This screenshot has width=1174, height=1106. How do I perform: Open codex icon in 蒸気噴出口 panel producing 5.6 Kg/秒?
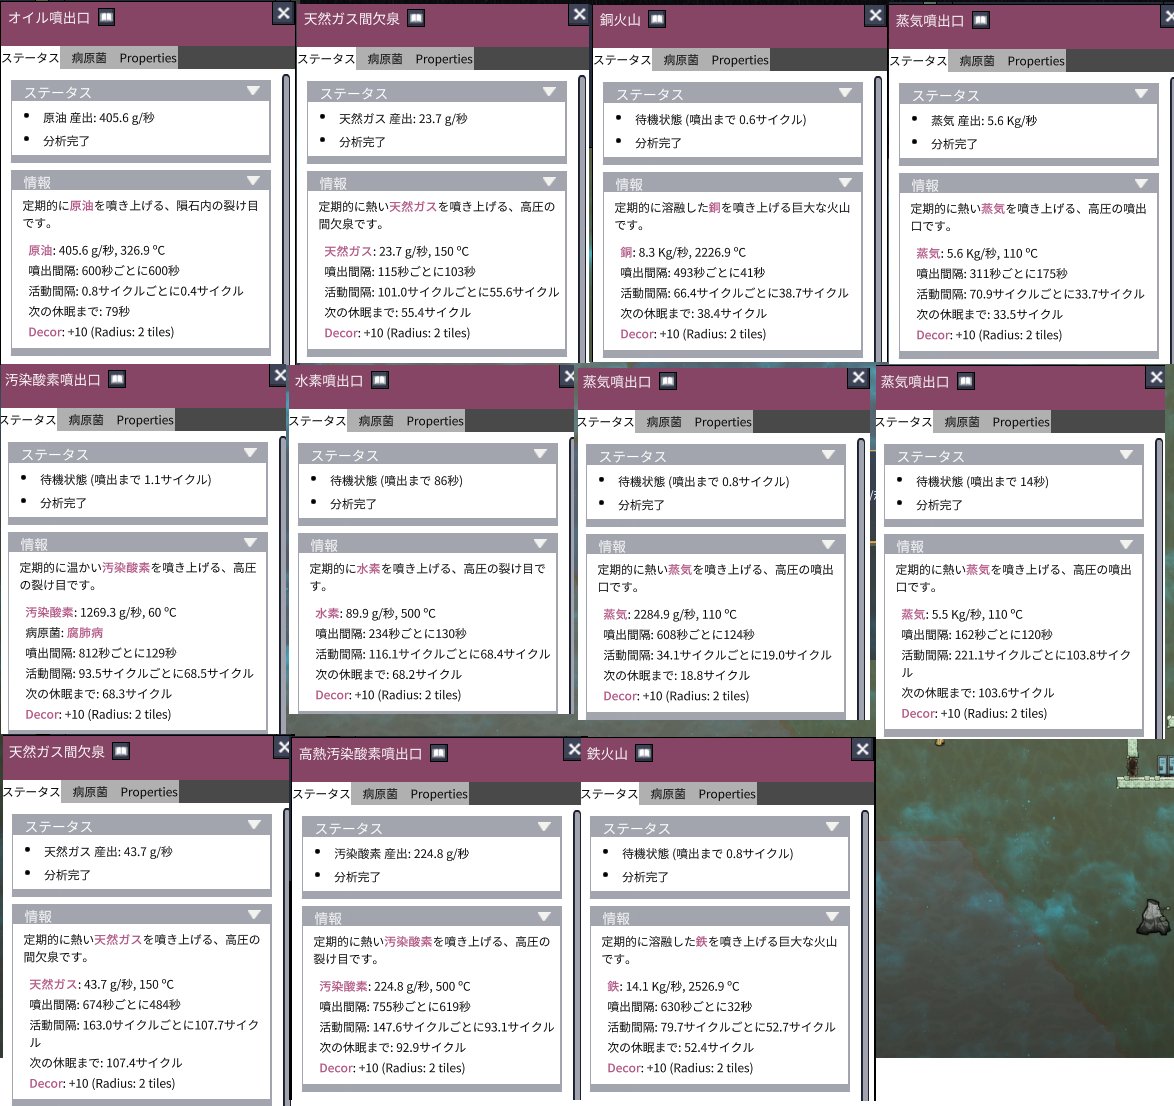pos(981,20)
